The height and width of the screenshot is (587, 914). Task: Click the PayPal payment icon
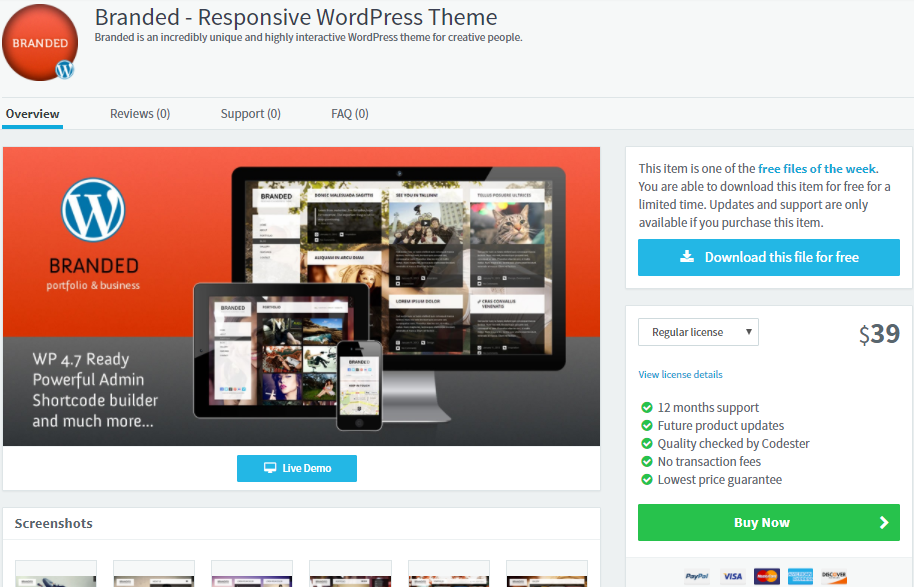[x=697, y=576]
